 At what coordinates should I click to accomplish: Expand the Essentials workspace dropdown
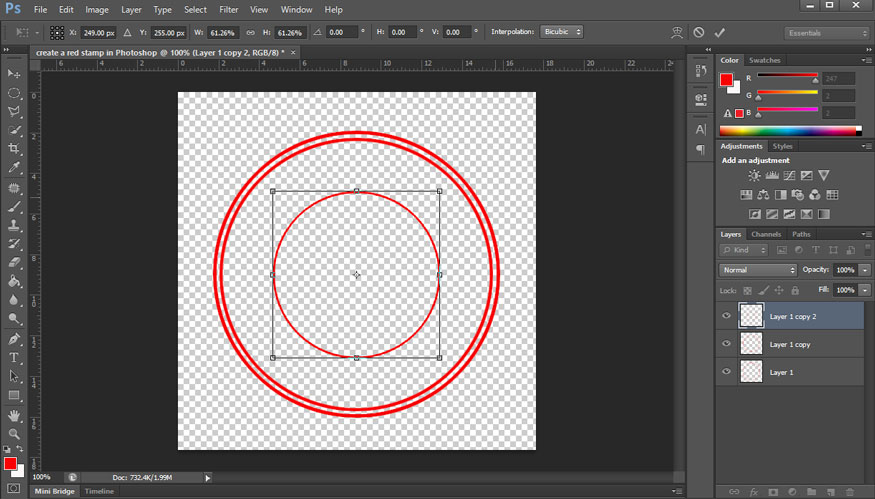pos(827,32)
